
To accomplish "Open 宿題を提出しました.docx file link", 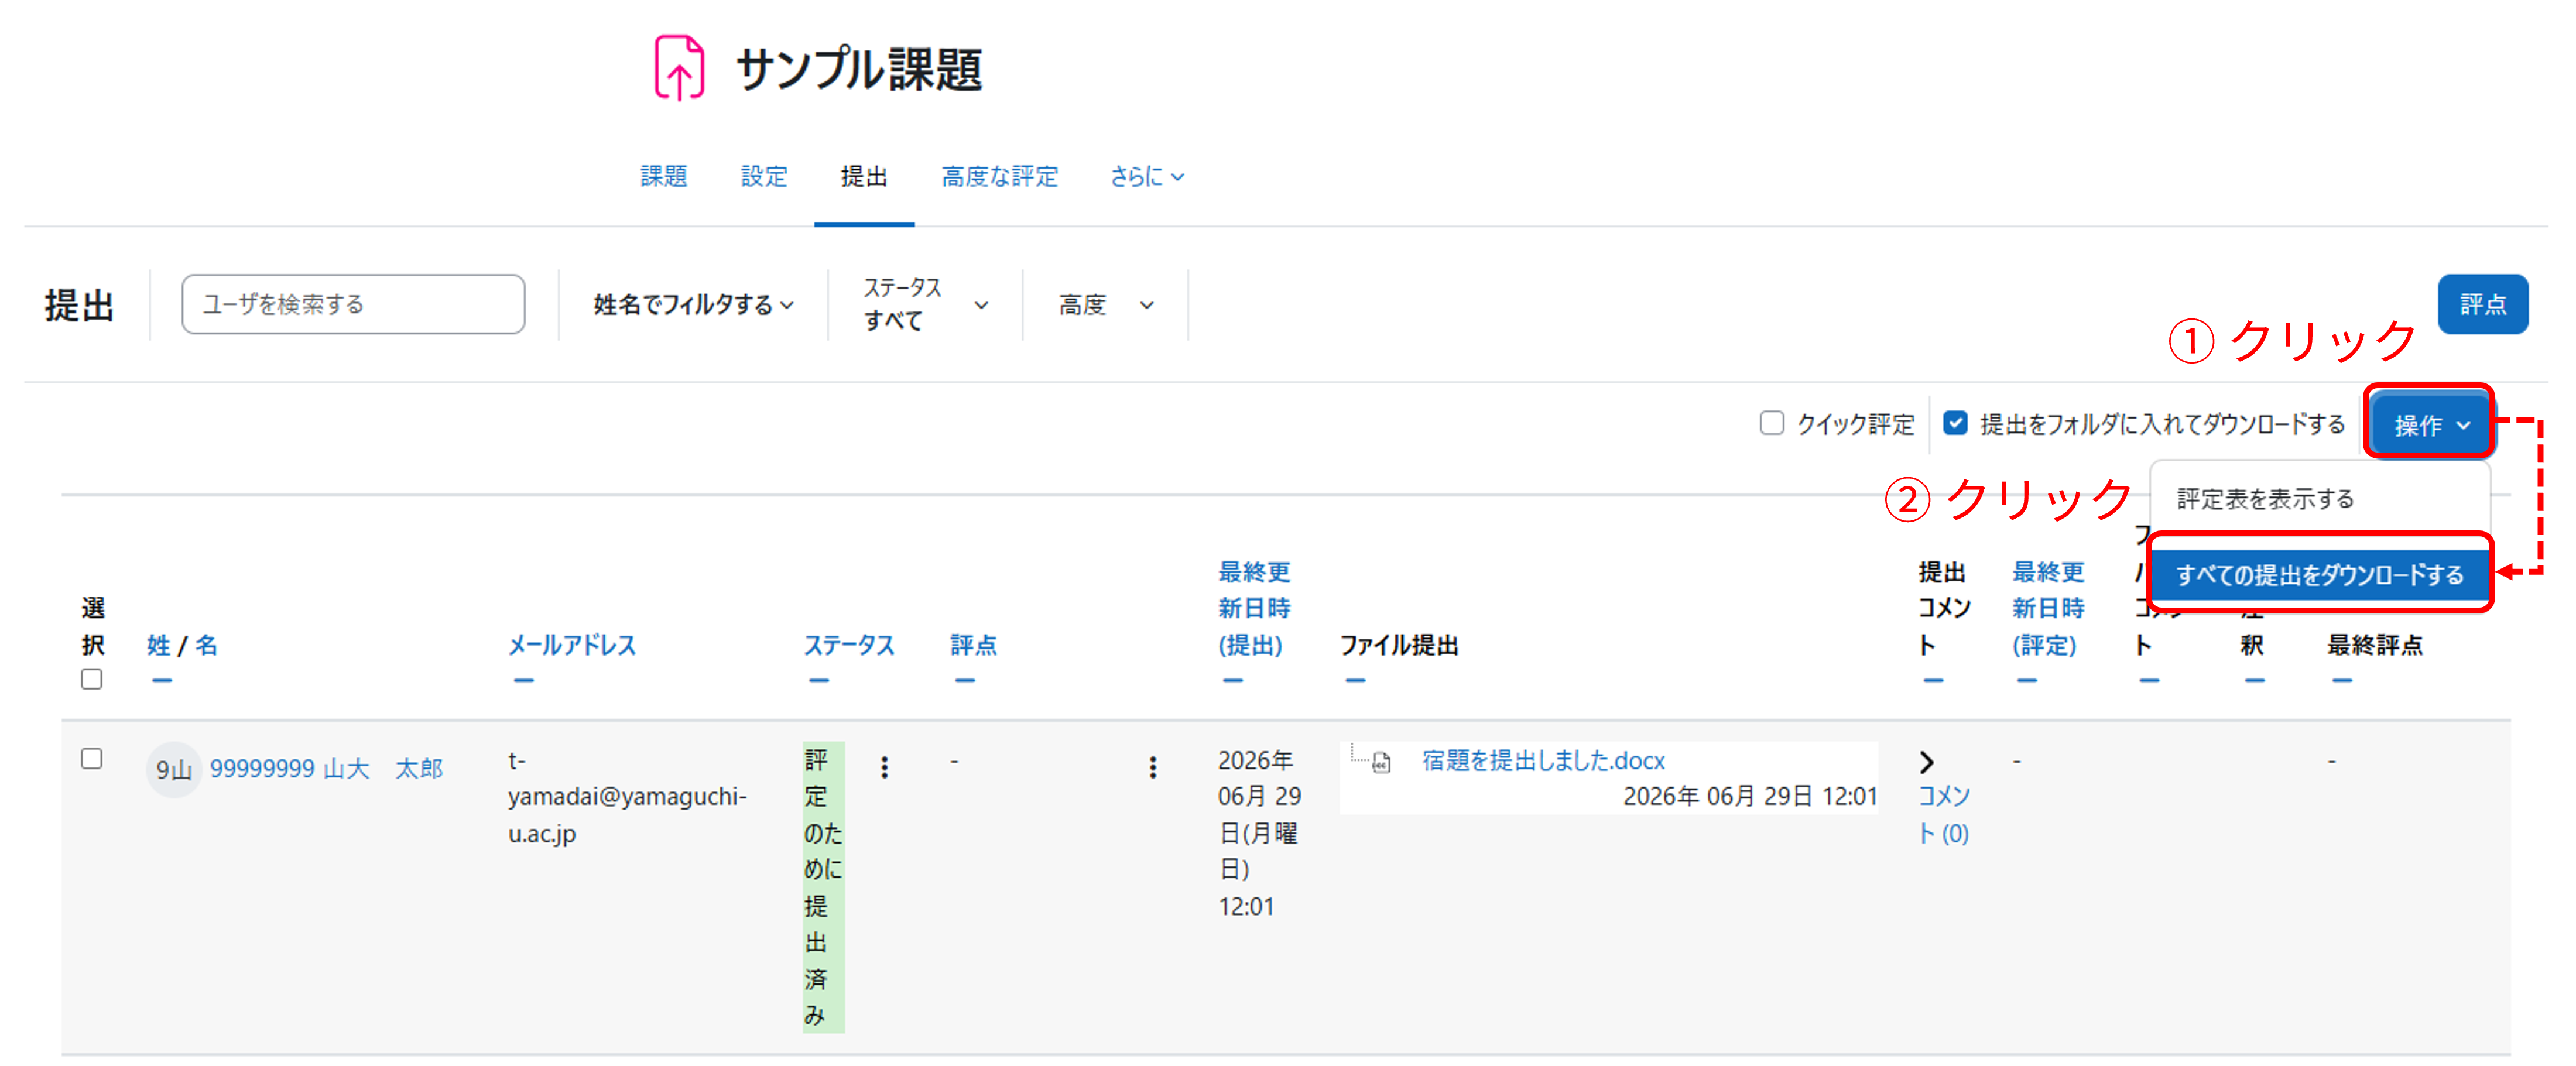I will pyautogui.click(x=1543, y=761).
